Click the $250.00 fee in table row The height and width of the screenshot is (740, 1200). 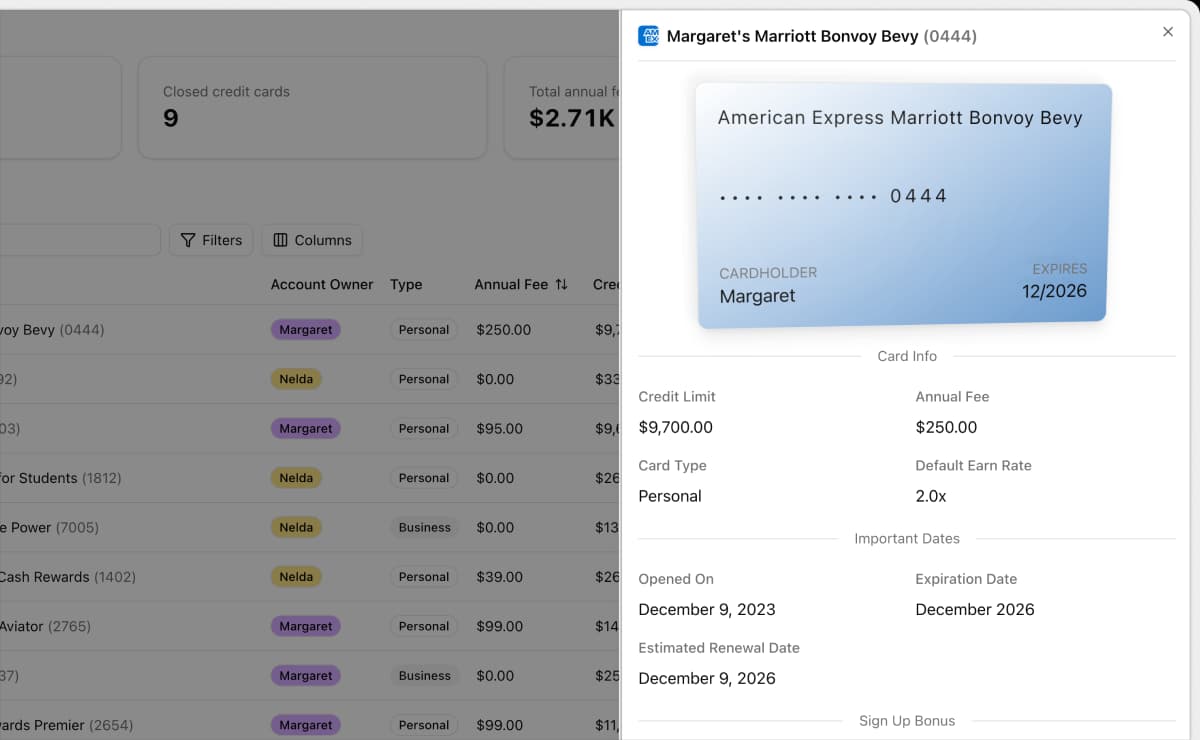pyautogui.click(x=504, y=329)
